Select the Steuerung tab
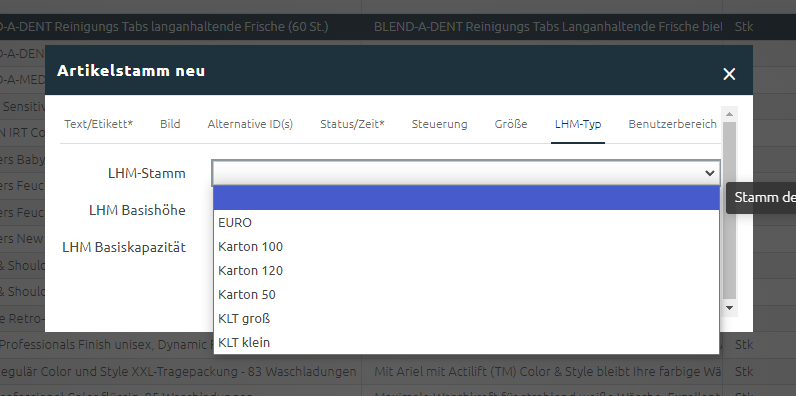Screen dimensions: 796x396 point(440,124)
